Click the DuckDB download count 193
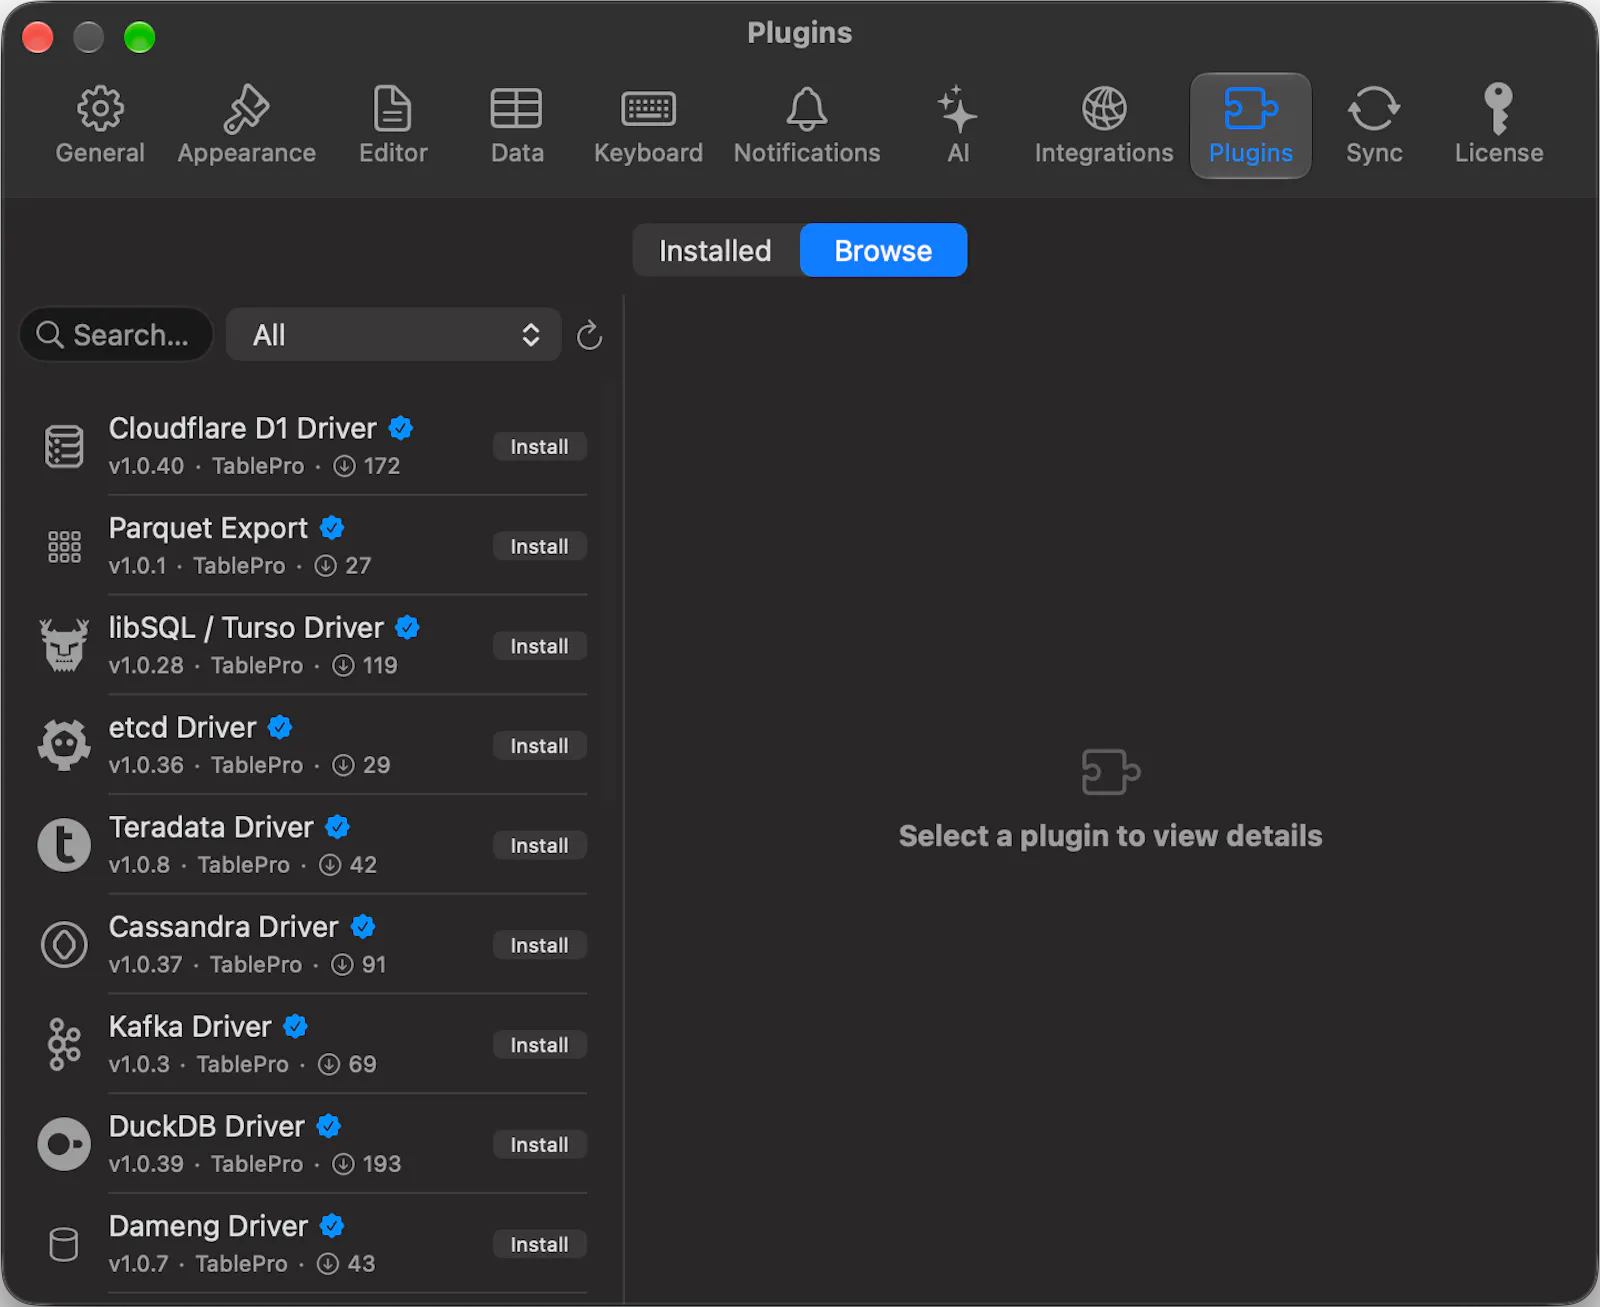This screenshot has height=1307, width=1600. coord(382,1164)
